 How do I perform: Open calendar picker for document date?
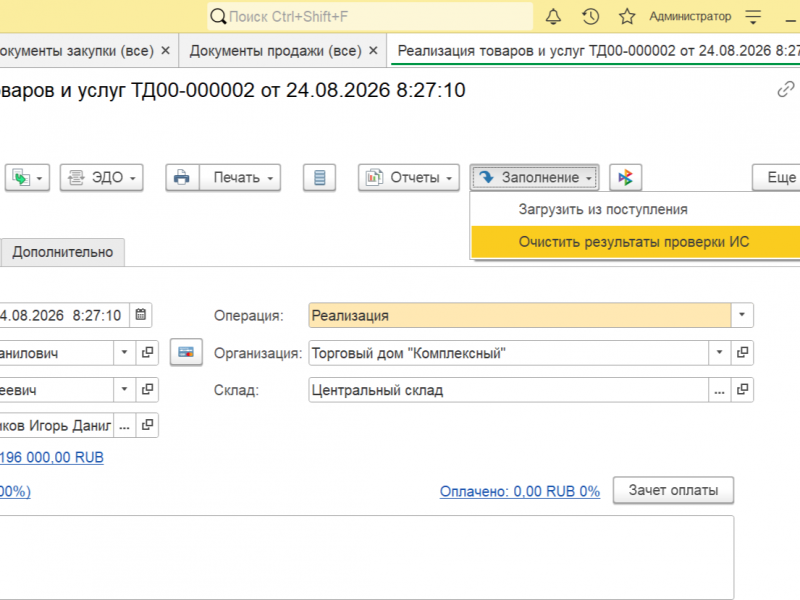pos(141,315)
